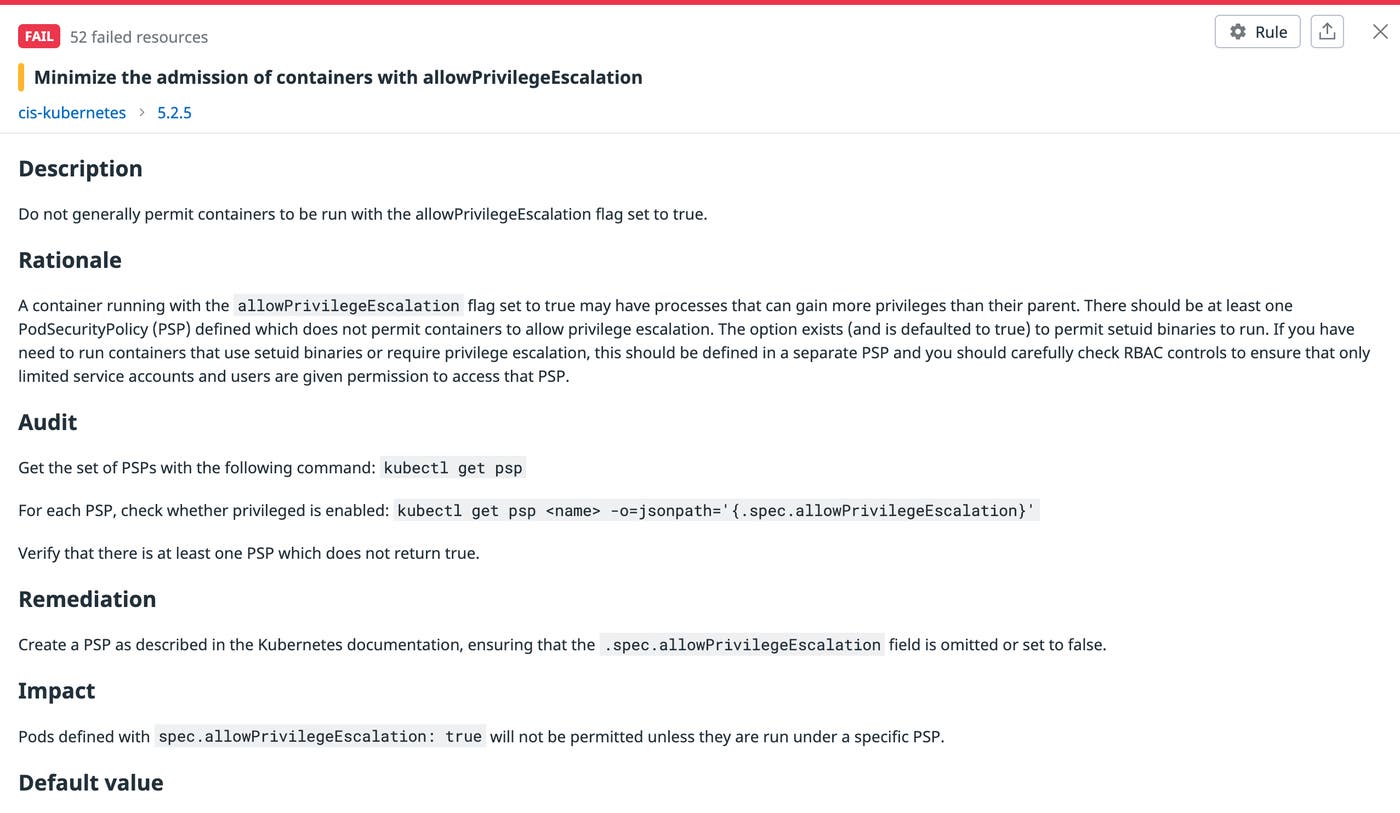Click the kubectl get psp code snippet under Audit
1400x813 pixels.
(452, 467)
